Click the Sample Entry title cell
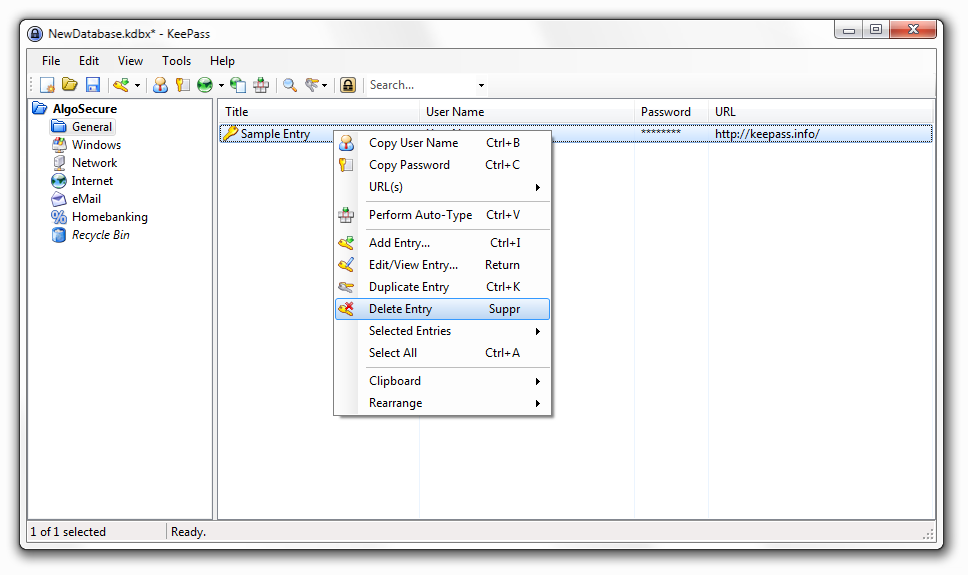 pyautogui.click(x=275, y=134)
